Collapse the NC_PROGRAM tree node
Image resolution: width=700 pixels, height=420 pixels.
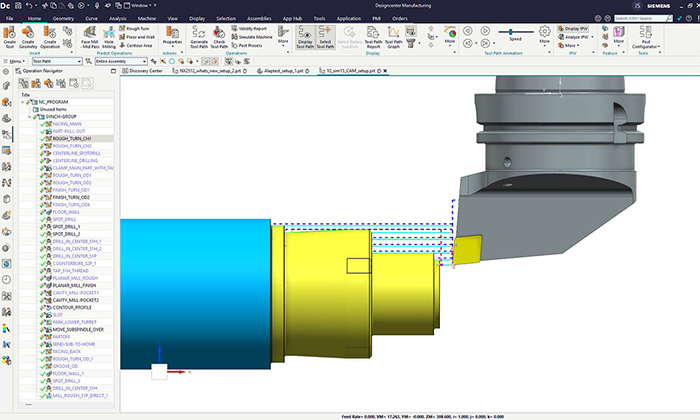point(24,102)
